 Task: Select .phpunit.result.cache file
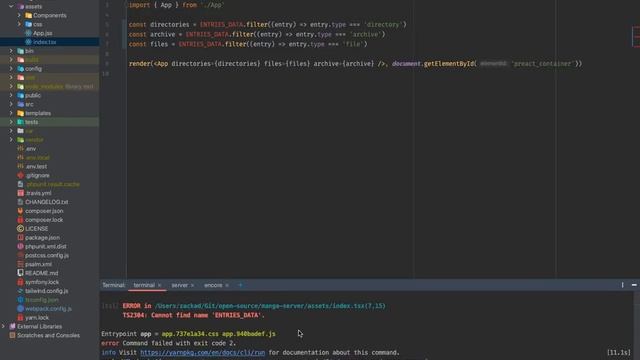53,184
